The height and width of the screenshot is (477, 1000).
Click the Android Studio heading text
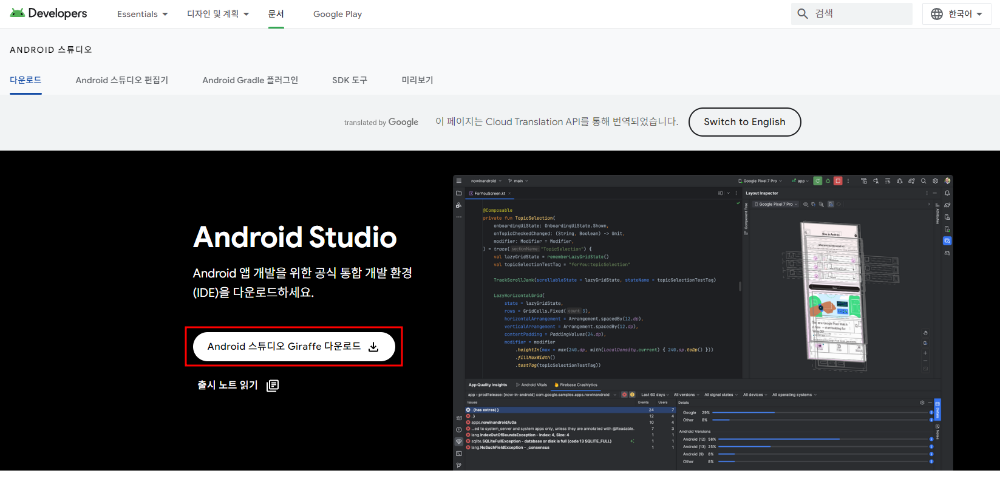(295, 238)
